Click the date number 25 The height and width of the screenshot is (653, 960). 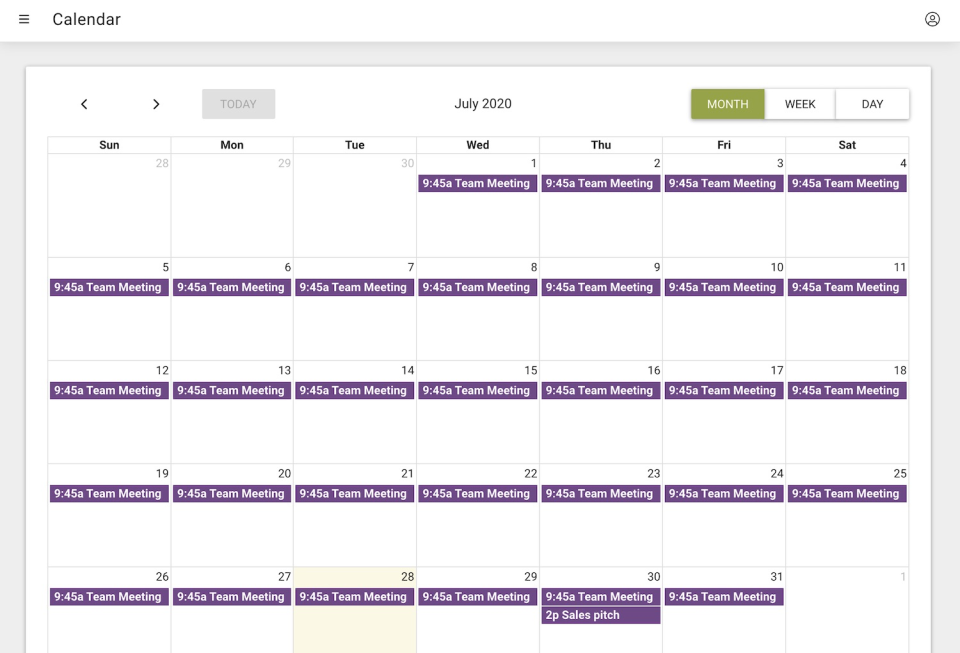(x=899, y=474)
